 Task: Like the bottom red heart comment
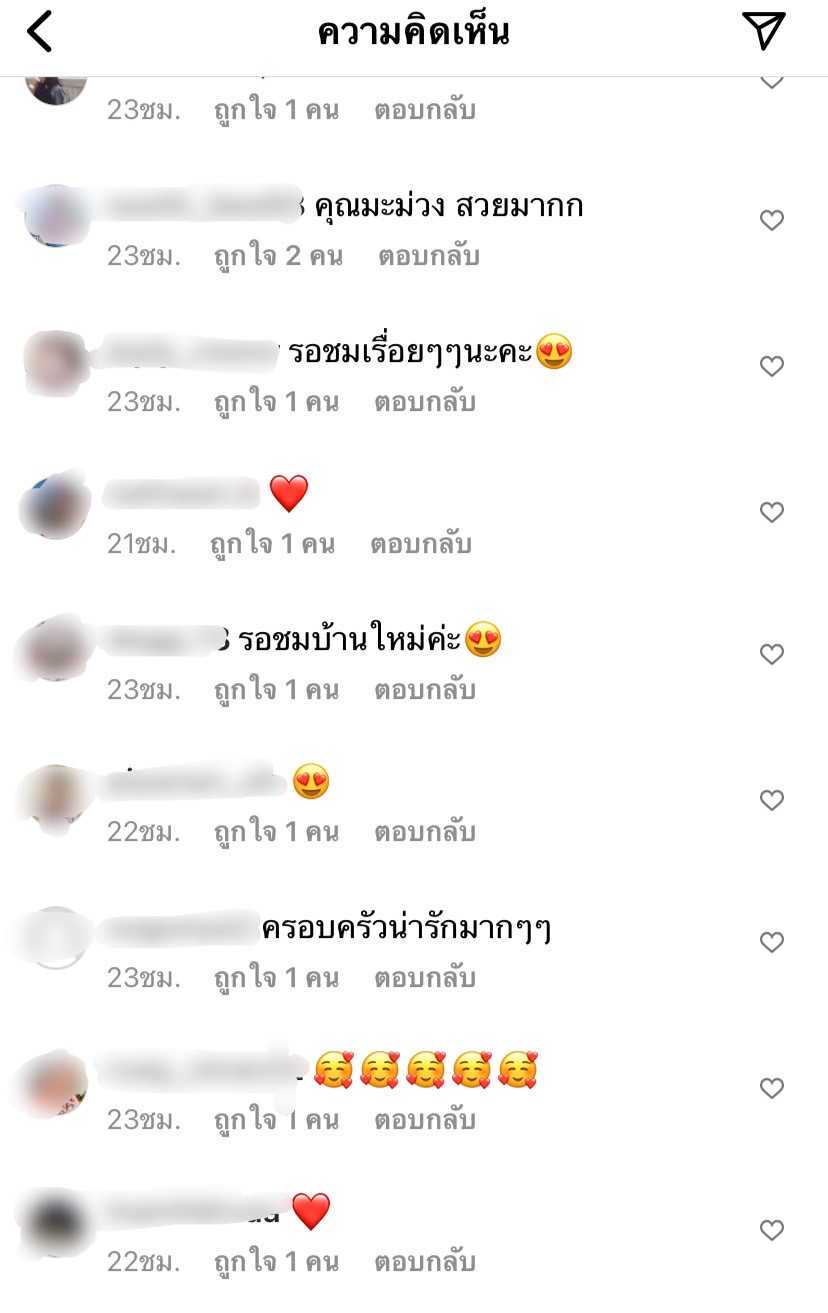click(x=771, y=1230)
